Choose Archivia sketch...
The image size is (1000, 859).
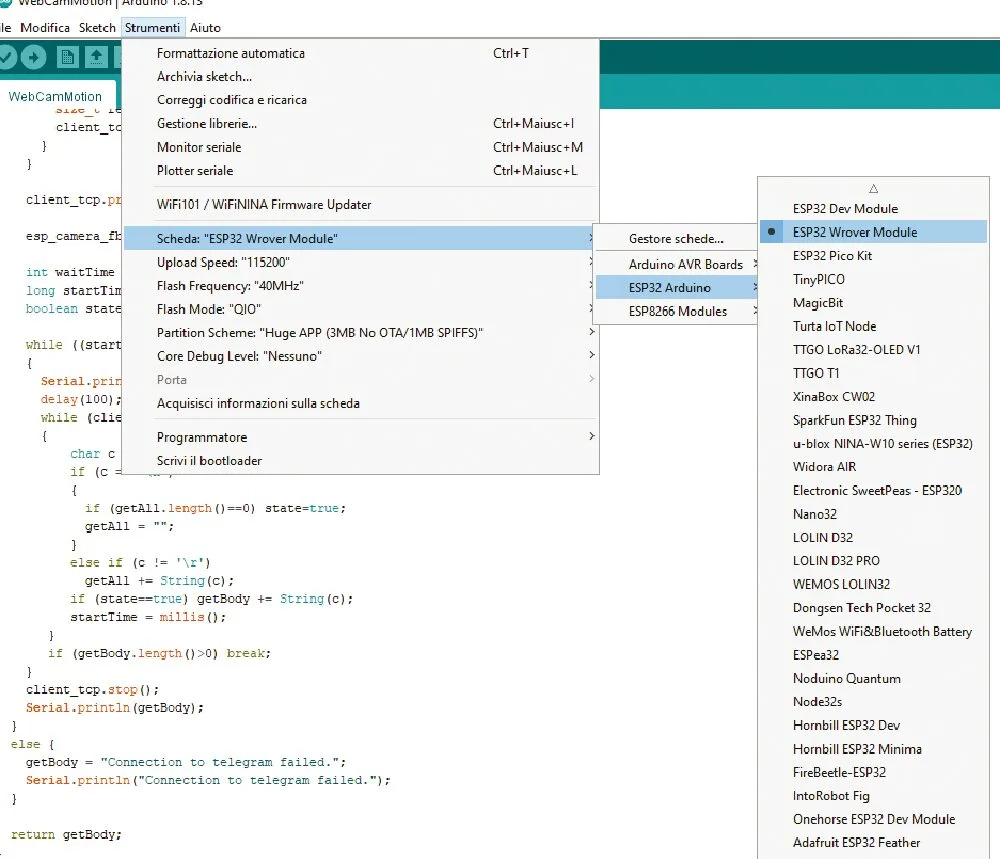(x=361, y=77)
